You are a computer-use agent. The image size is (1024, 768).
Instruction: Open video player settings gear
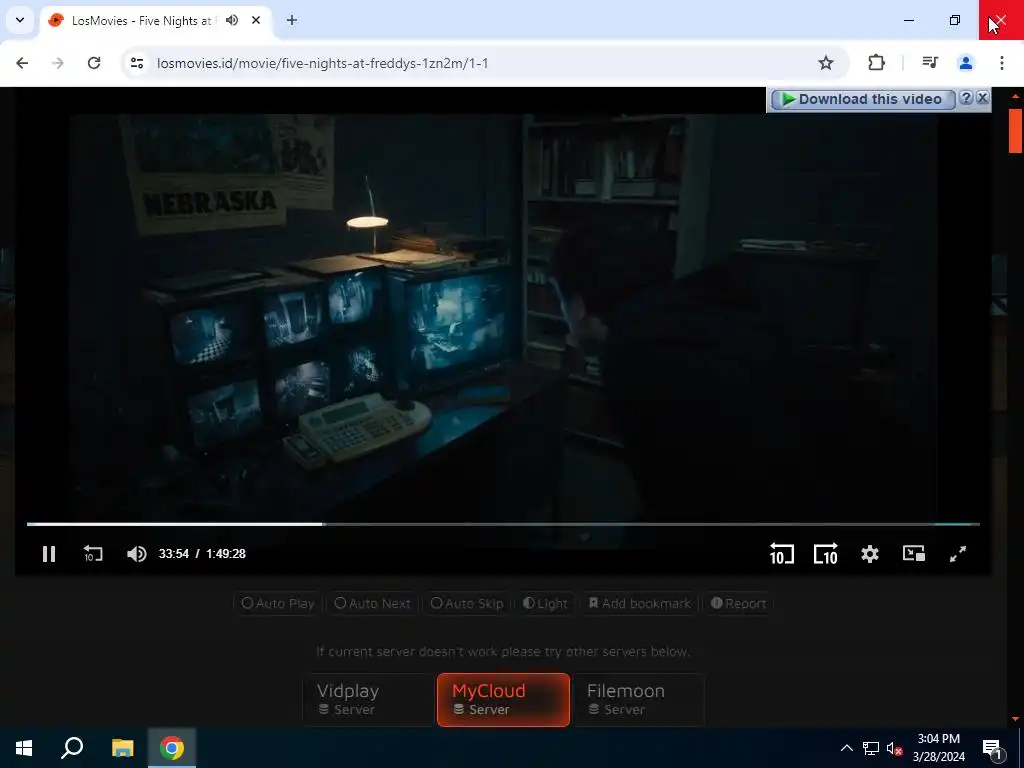coord(869,554)
